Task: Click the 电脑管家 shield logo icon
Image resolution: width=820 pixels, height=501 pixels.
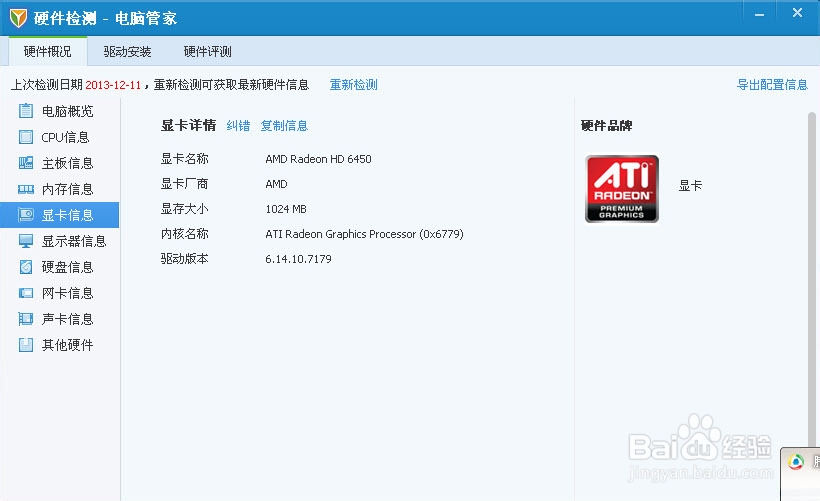Action: (x=18, y=18)
